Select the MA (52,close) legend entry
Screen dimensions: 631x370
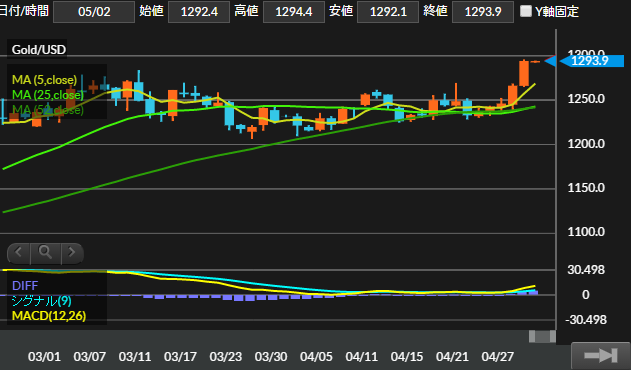tap(47, 110)
